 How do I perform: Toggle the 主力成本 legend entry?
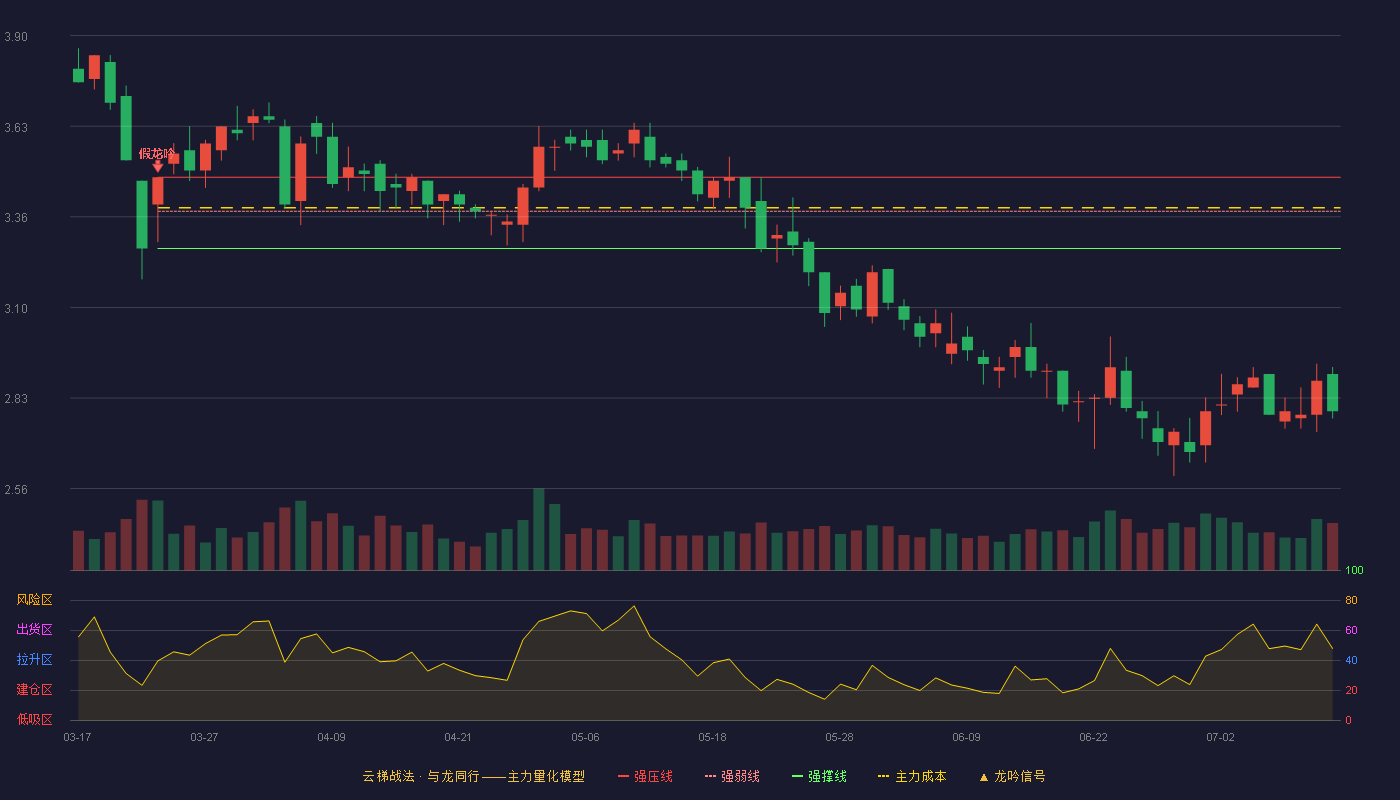912,776
